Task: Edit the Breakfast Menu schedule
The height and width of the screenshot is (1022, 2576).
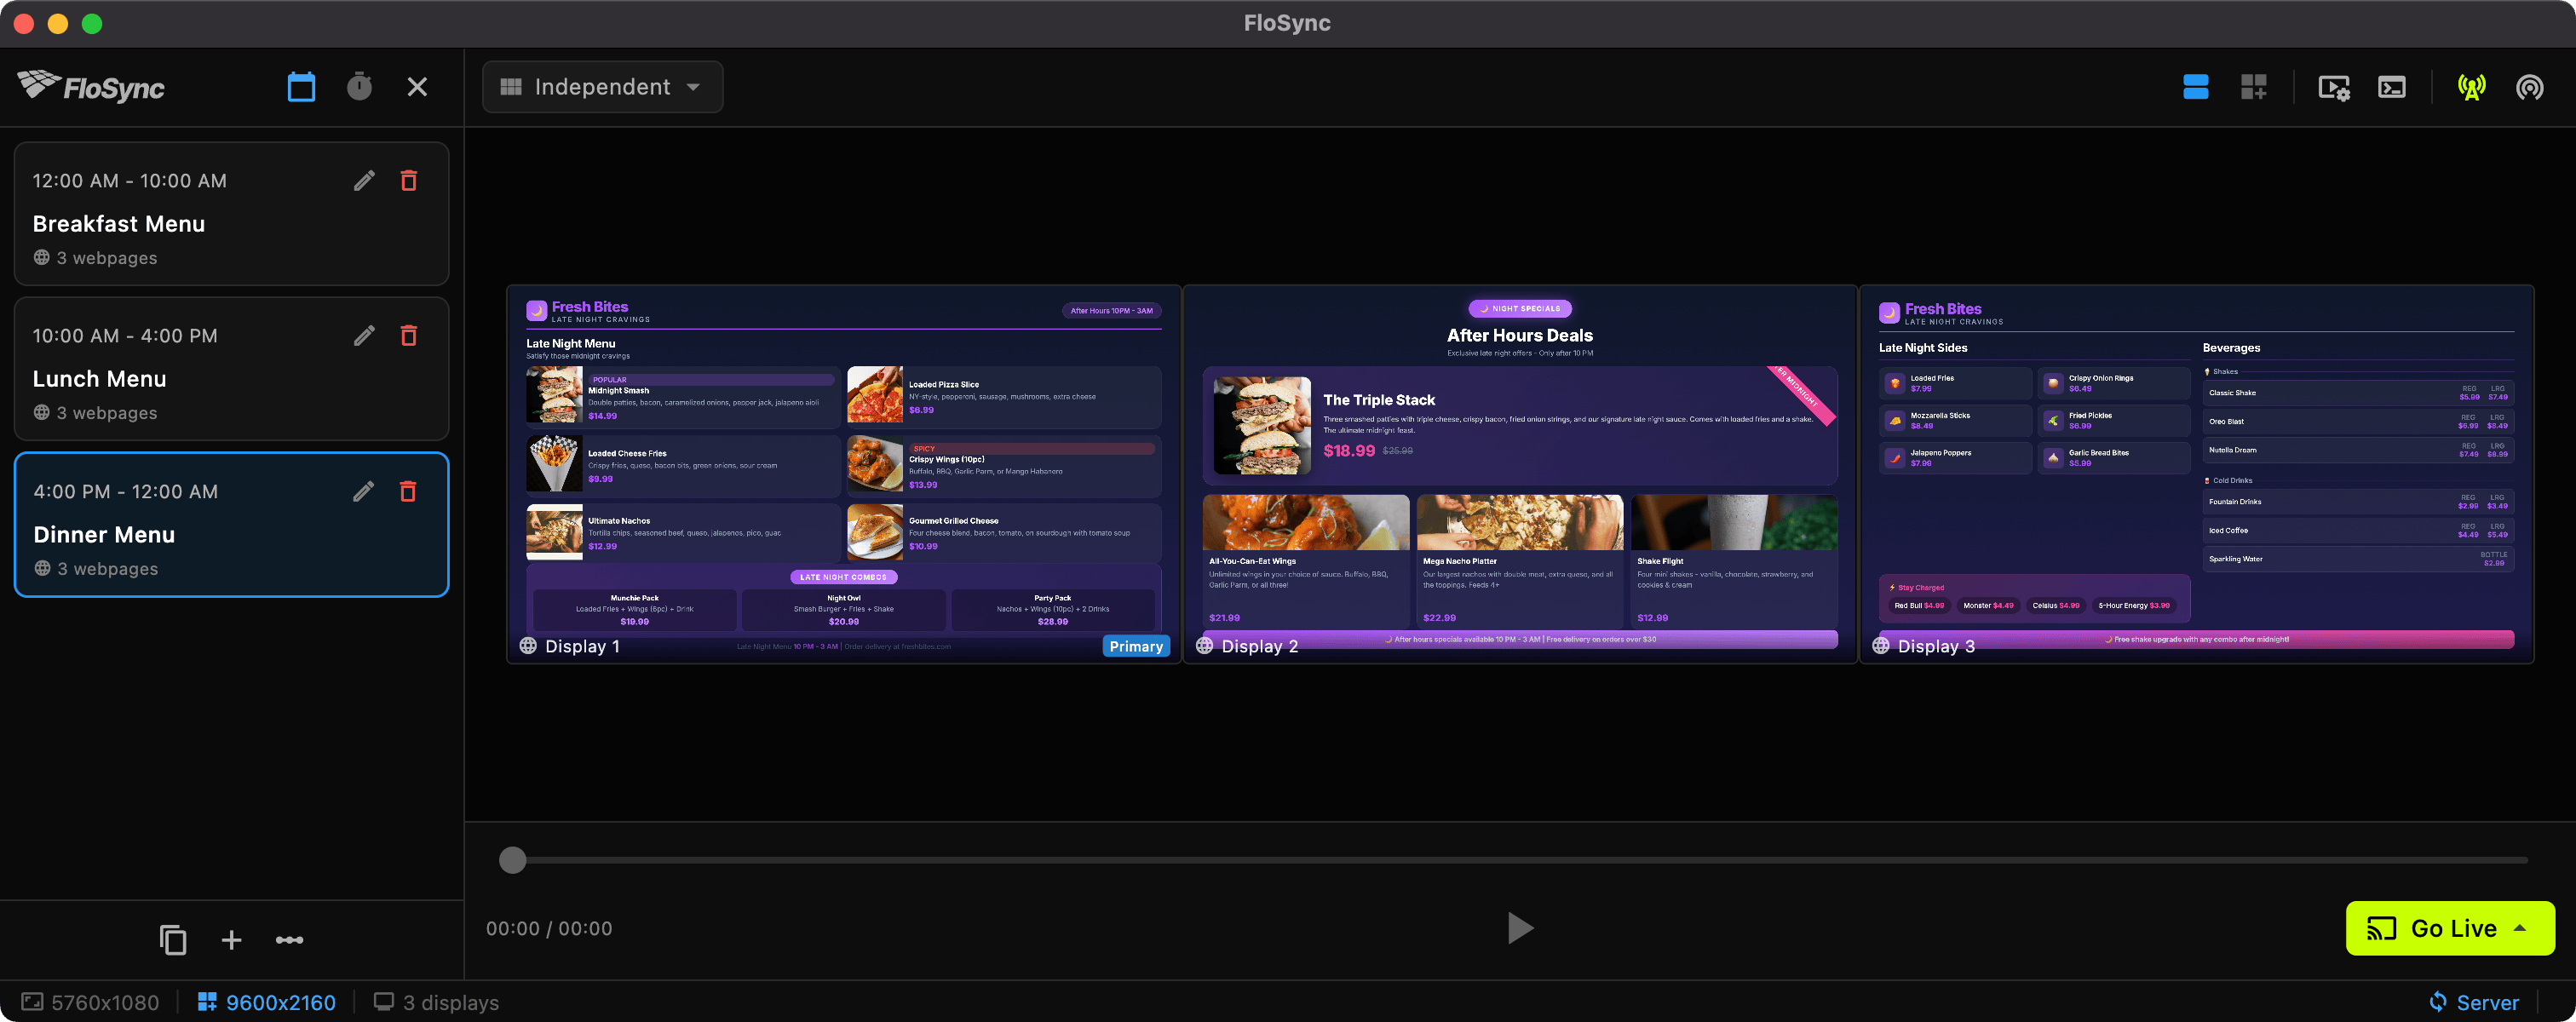Action: [364, 180]
